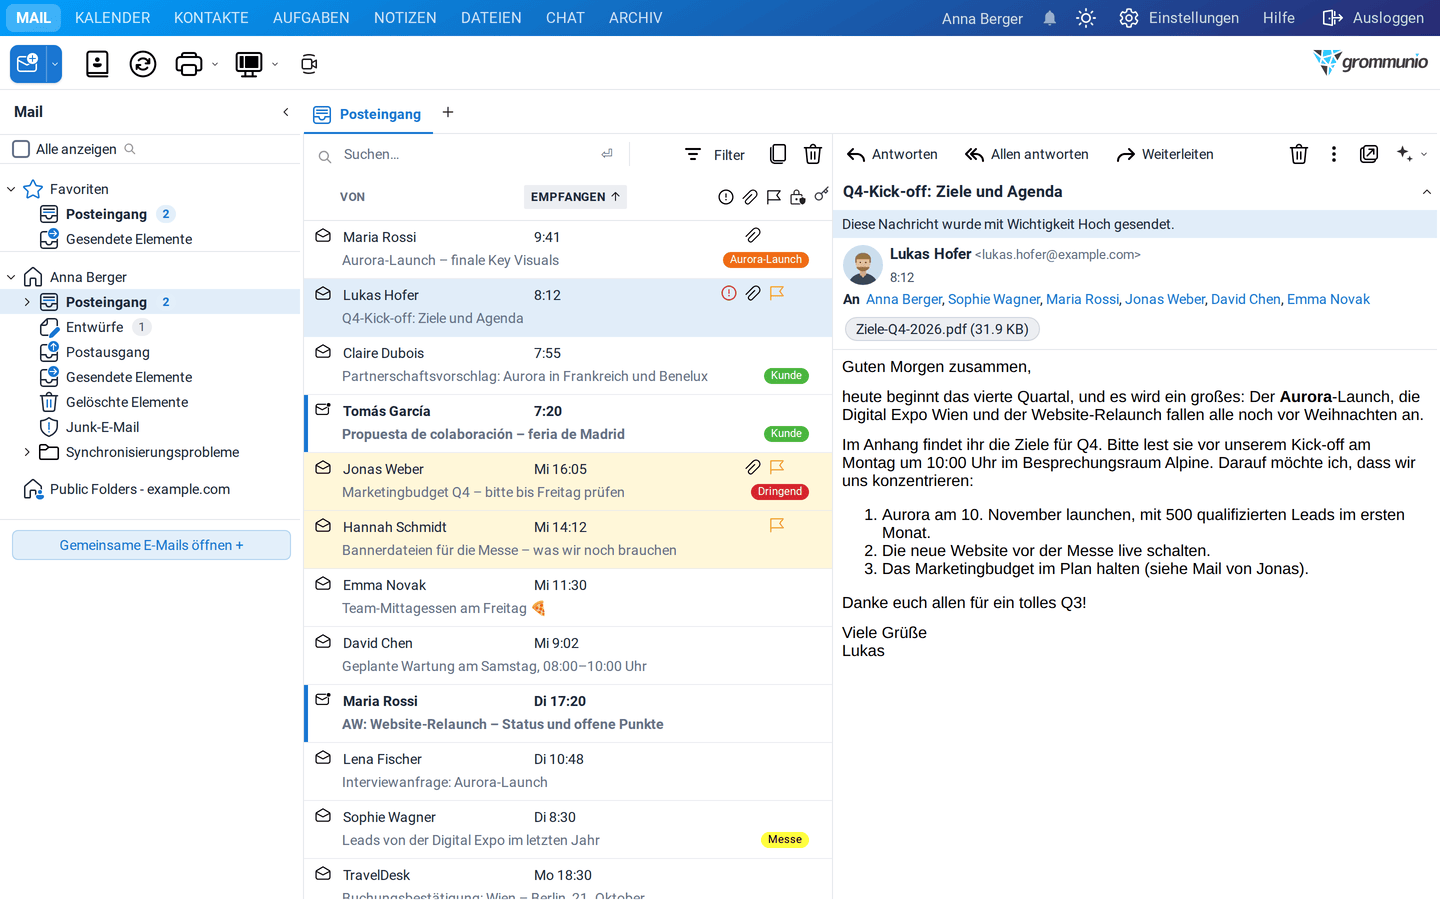The height and width of the screenshot is (900, 1440).
Task: Collapse the Mail sidebar panel chevron
Action: pyautogui.click(x=286, y=112)
